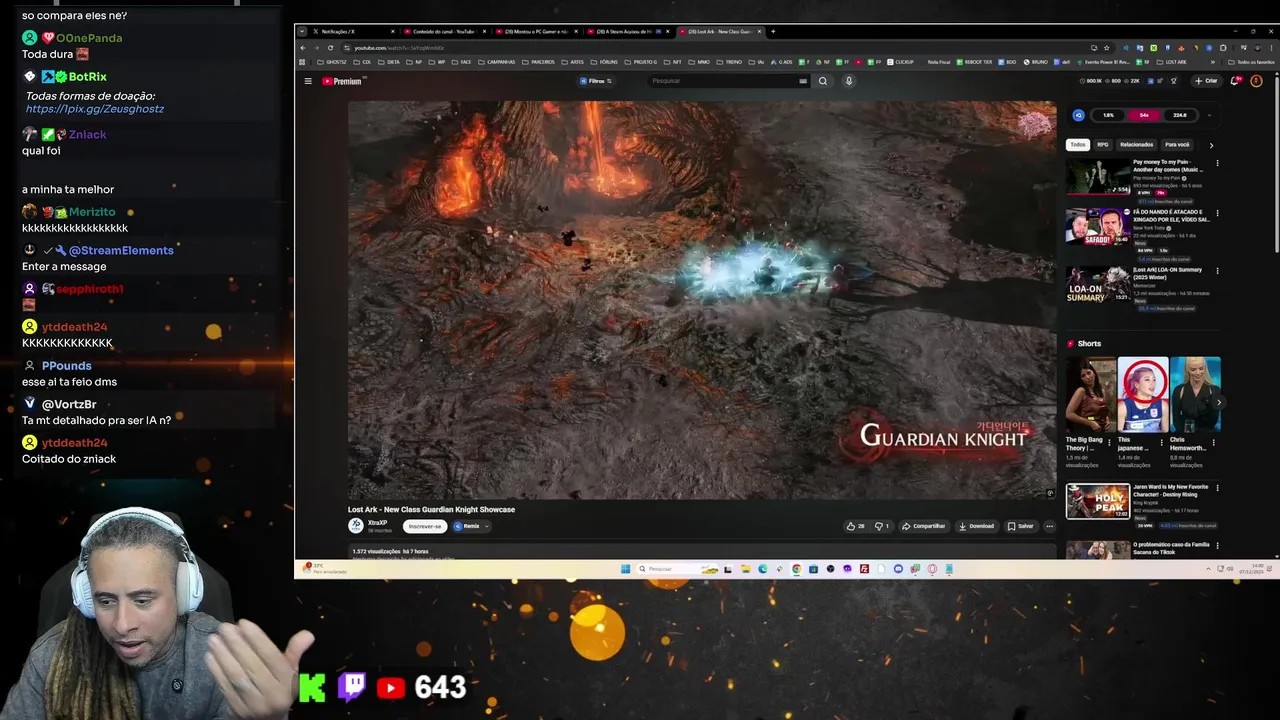Screen dimensions: 1280x720
Task: Open the Remix dropdown button
Action: [470, 526]
